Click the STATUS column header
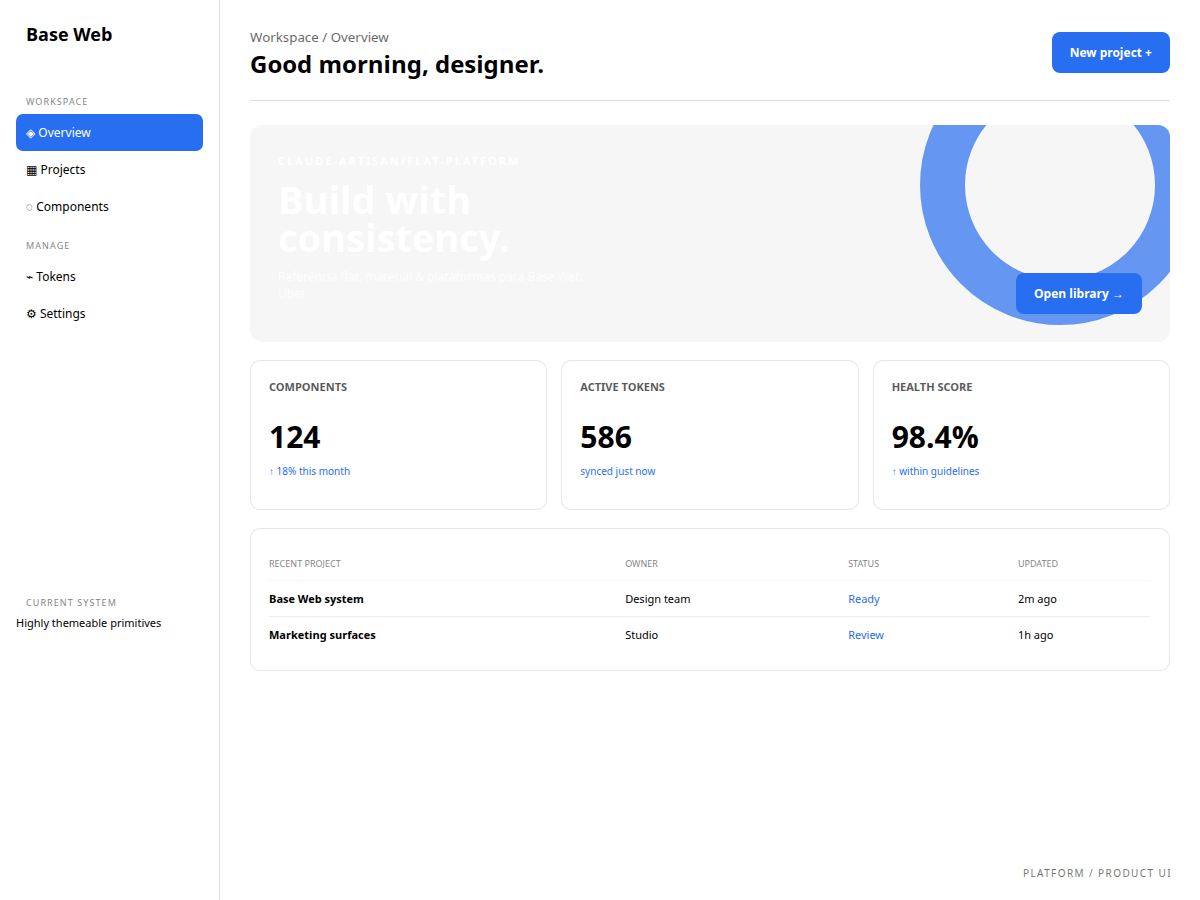Screen dimensions: 1200x900 point(864,564)
